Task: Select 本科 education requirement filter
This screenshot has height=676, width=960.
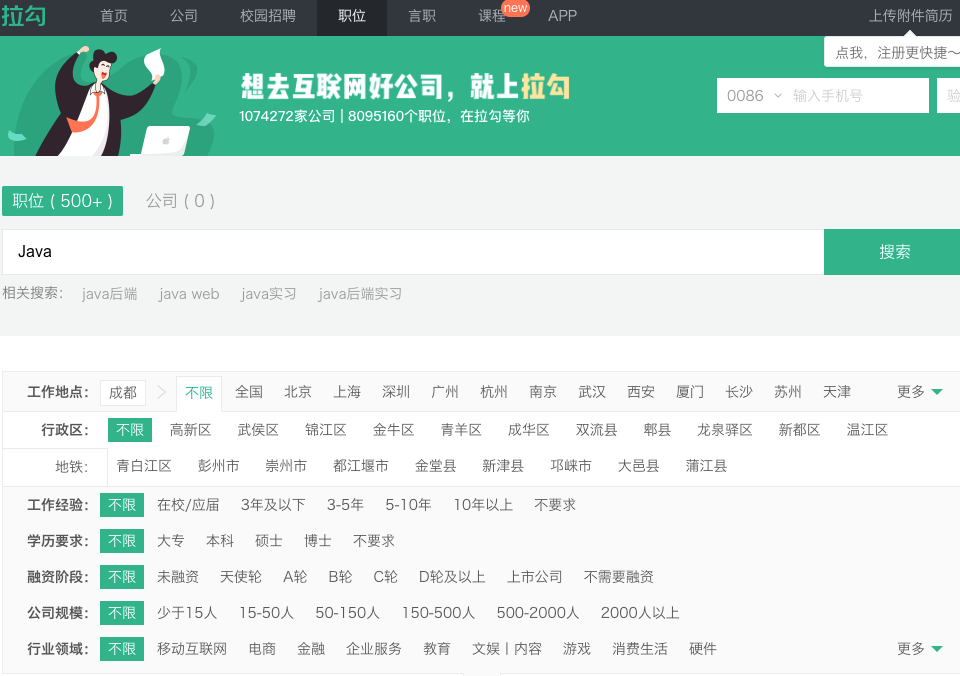Action: point(220,541)
